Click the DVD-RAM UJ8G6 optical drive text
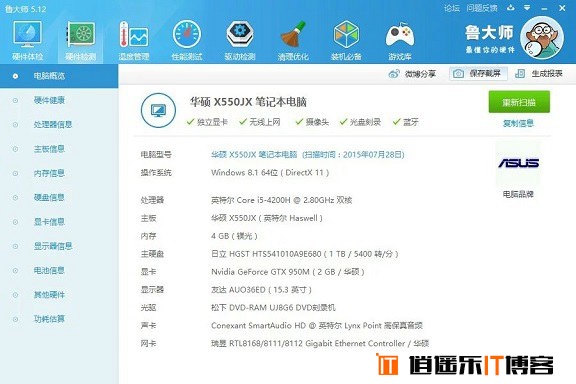The width and height of the screenshot is (576, 384). [x=273, y=308]
